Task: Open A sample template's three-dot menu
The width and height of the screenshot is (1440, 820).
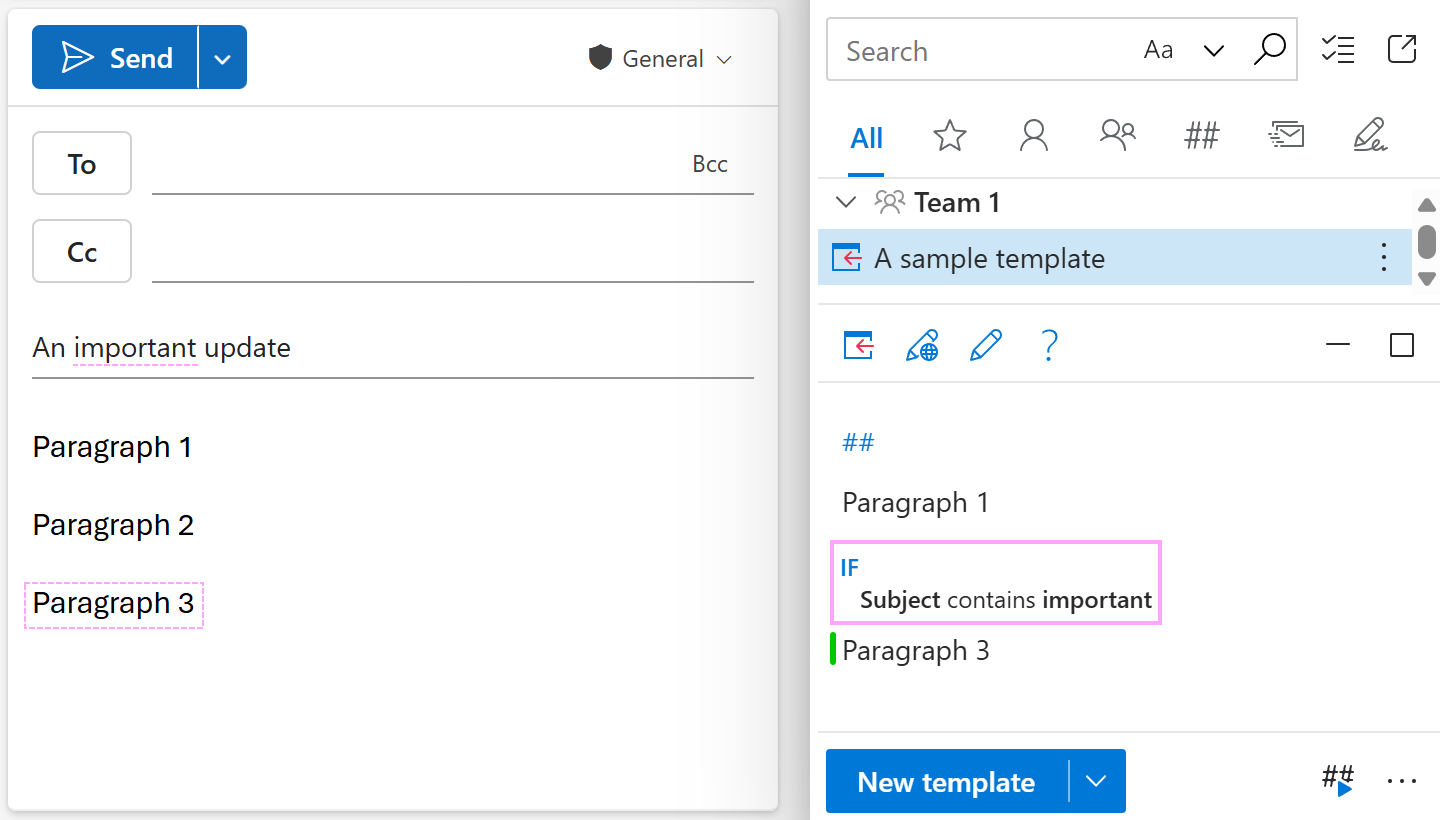Action: (x=1383, y=258)
